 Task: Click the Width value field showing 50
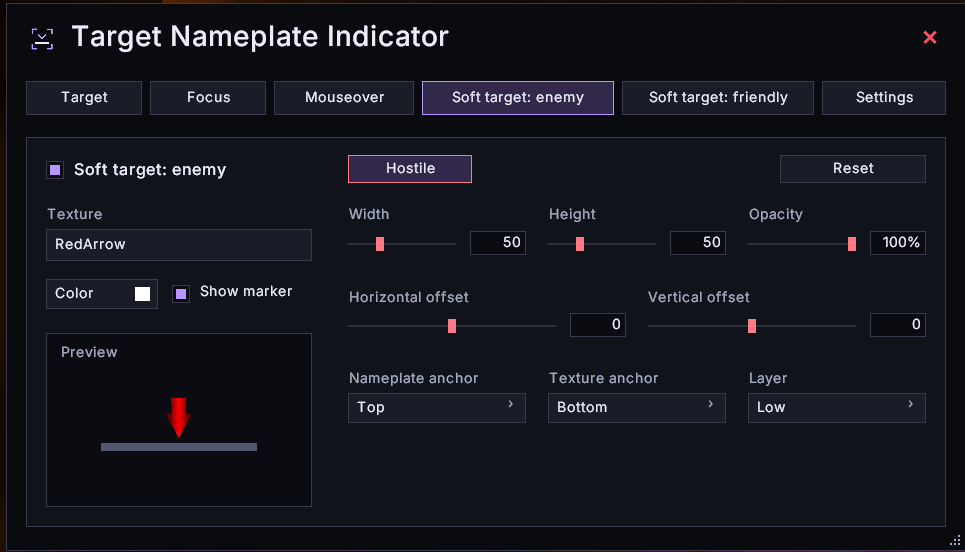pos(498,242)
